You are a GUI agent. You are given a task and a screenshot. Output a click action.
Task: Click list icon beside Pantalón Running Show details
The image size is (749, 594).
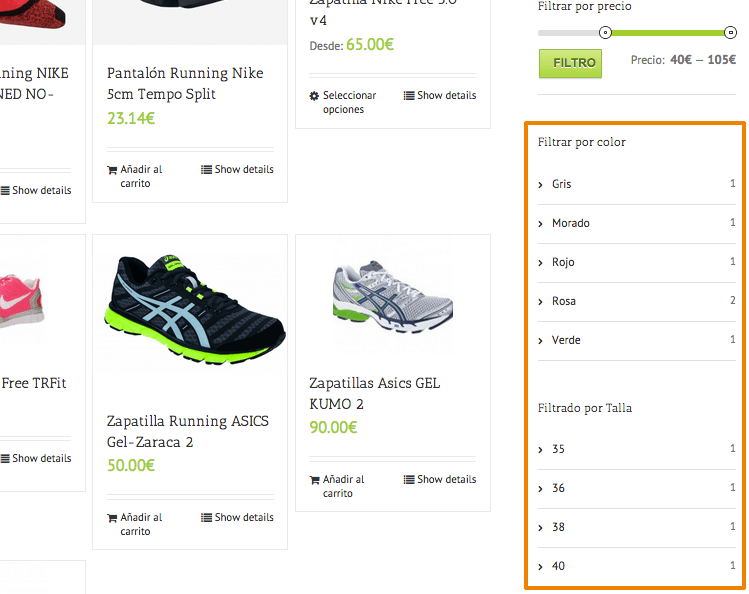click(x=206, y=170)
